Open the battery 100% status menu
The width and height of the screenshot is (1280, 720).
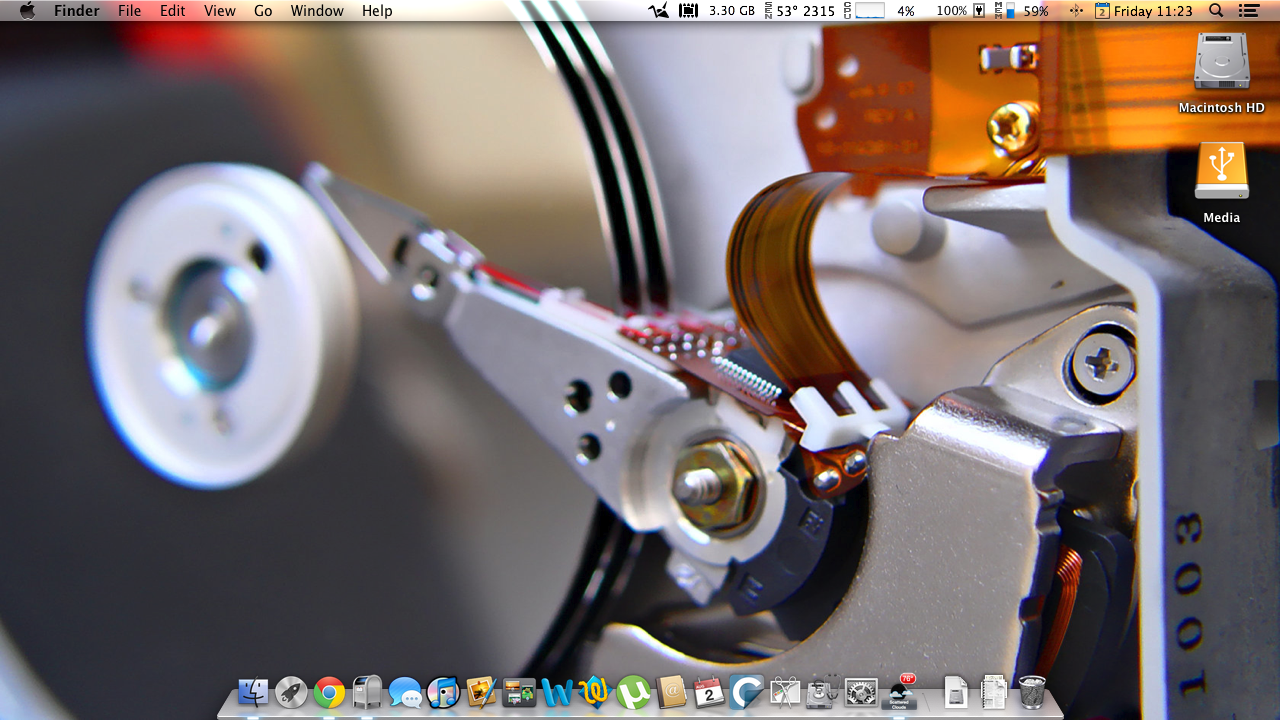(960, 11)
